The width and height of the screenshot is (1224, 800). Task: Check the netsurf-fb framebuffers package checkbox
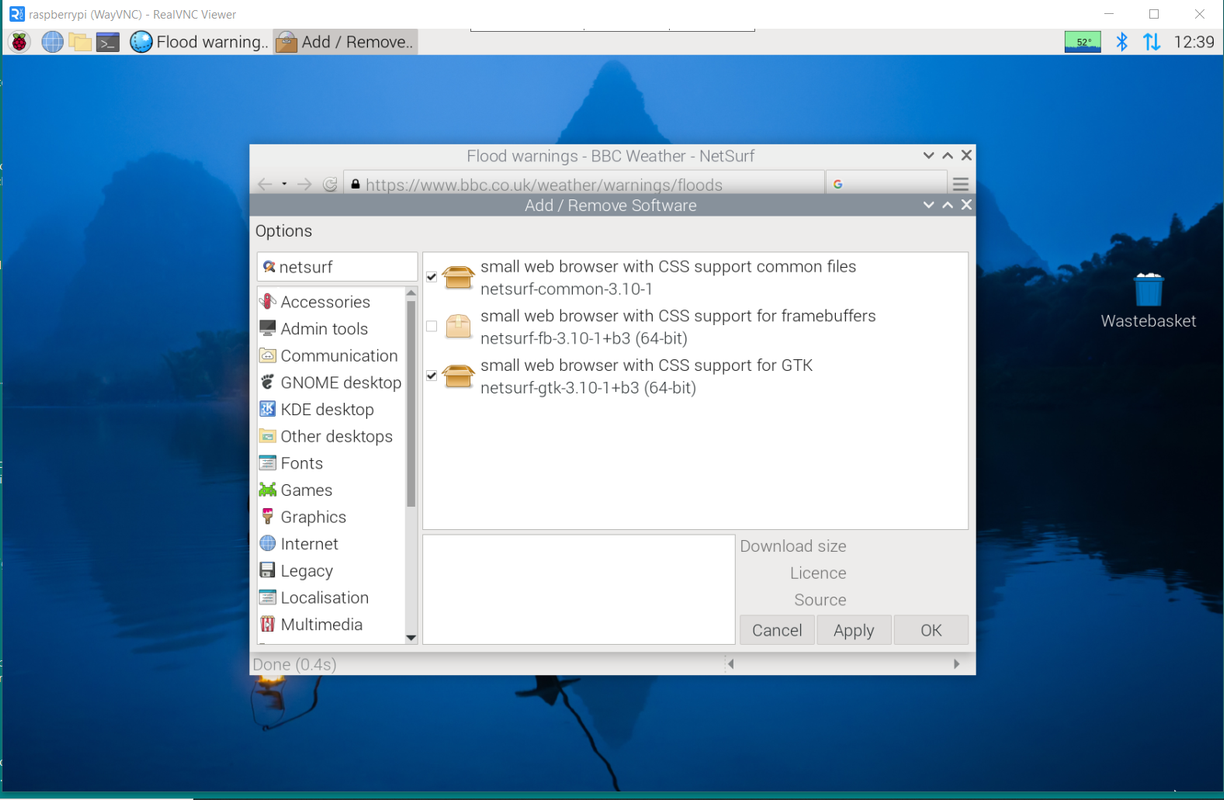[432, 326]
